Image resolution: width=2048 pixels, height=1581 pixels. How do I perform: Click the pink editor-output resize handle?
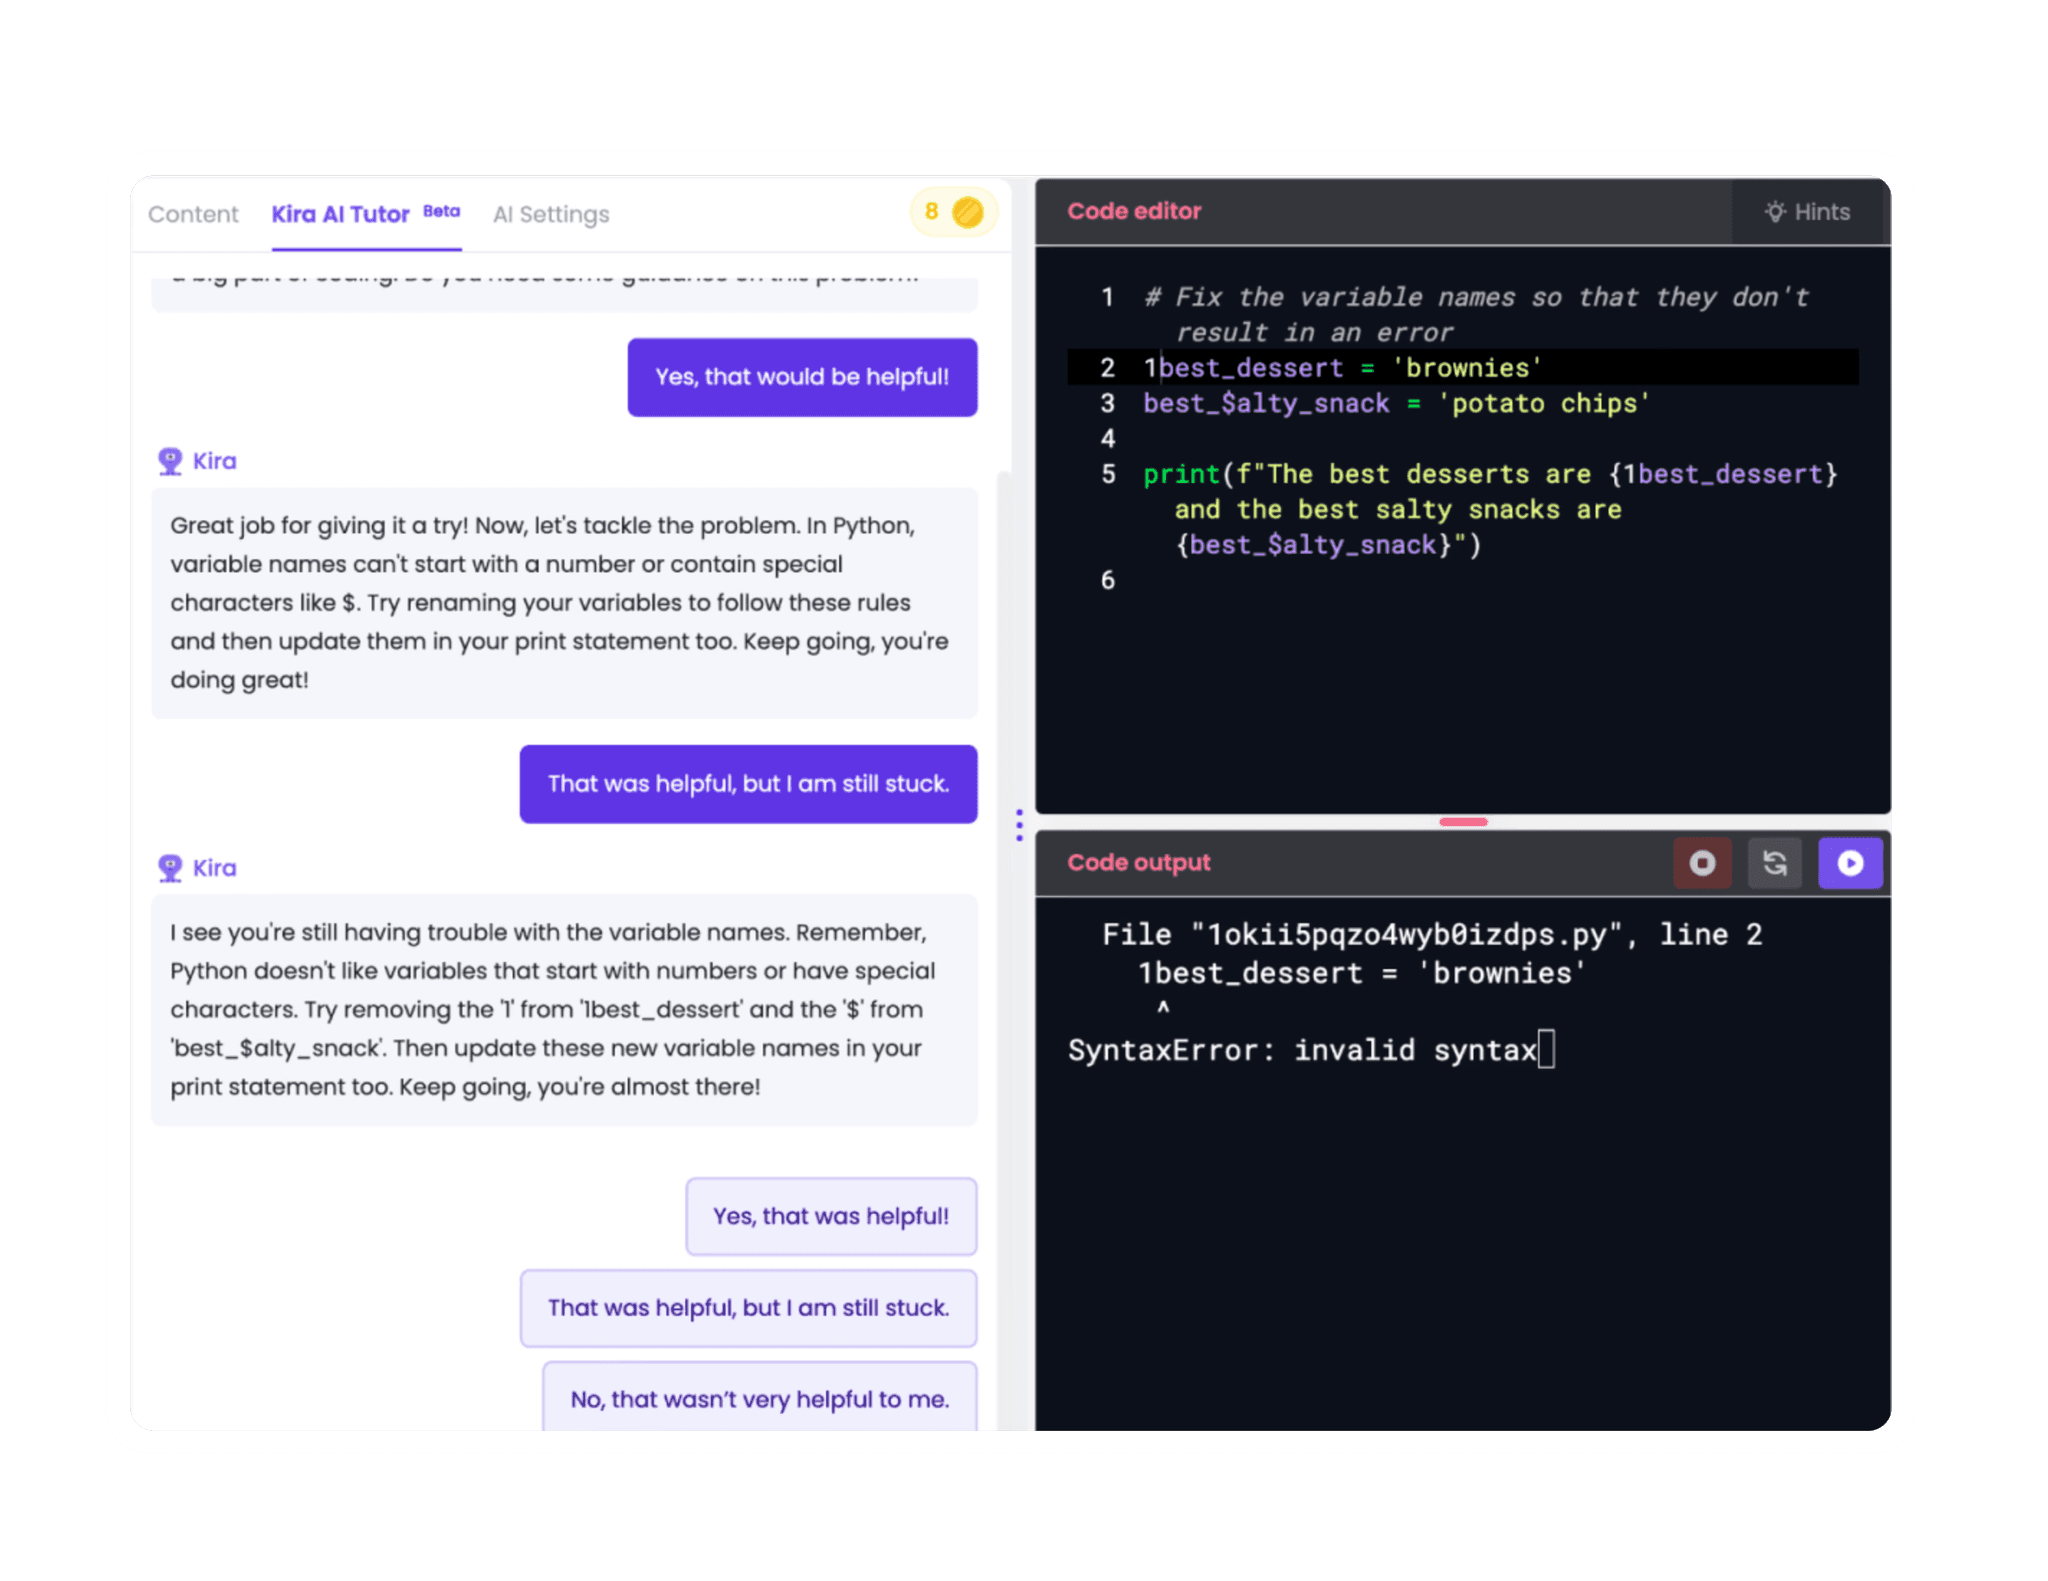point(1463,822)
